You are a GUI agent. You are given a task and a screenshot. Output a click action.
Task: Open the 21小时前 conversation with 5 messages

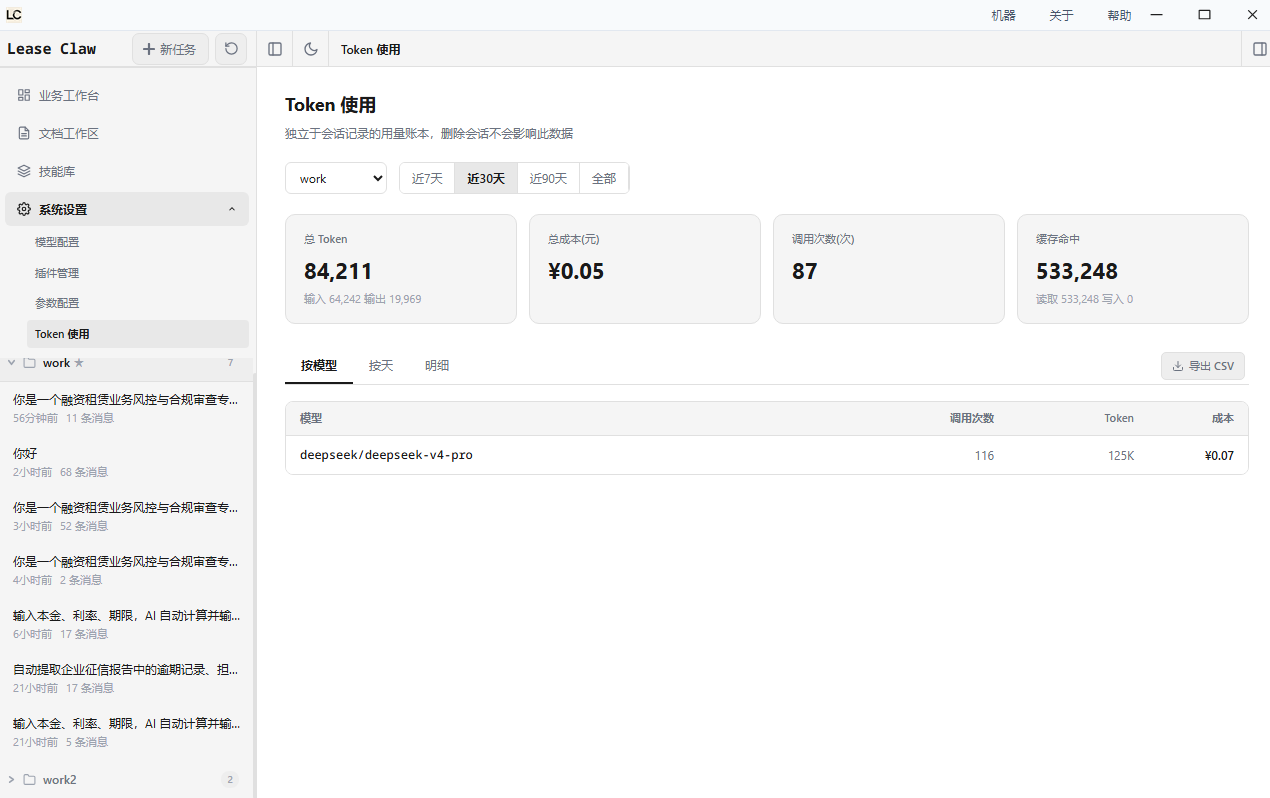pyautogui.click(x=127, y=732)
